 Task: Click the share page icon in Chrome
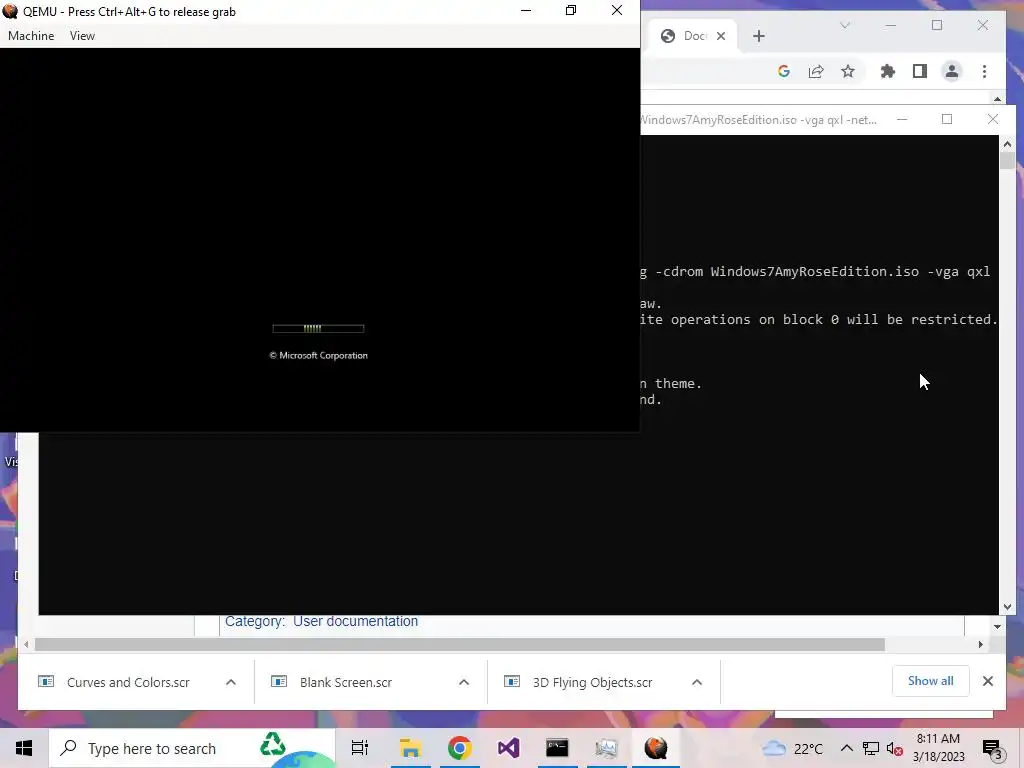[816, 71]
